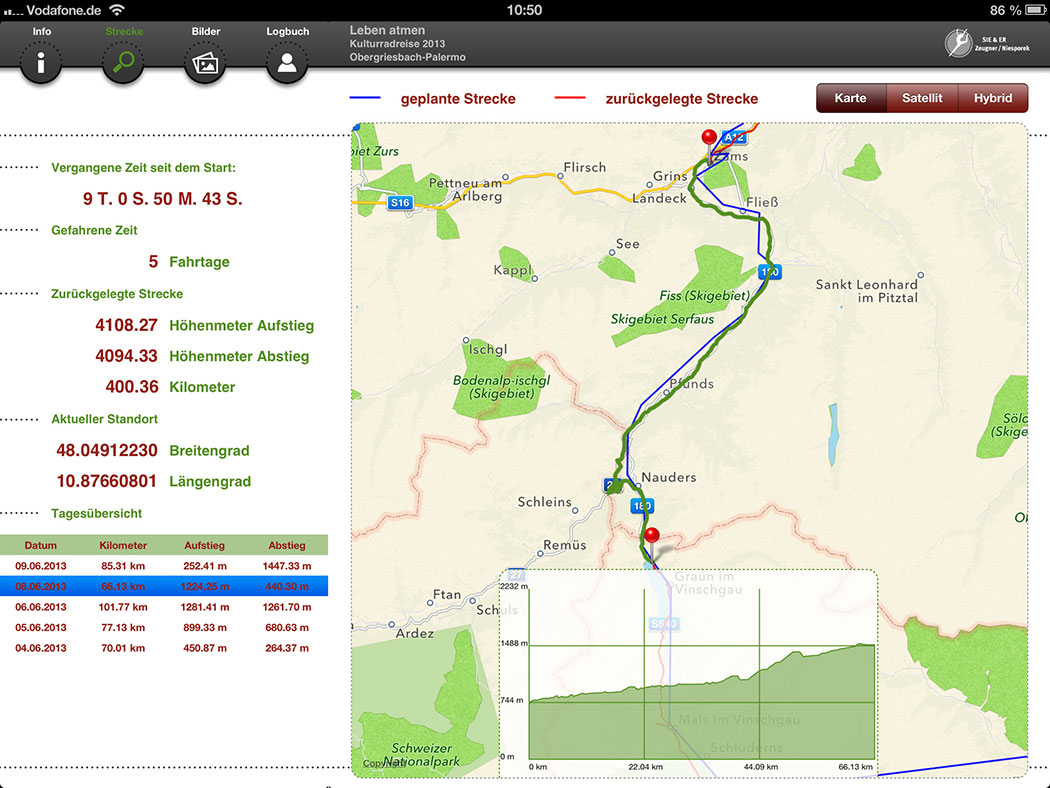Image resolution: width=1050 pixels, height=788 pixels.
Task: Tap the Aufstieg column header
Action: (x=205, y=545)
